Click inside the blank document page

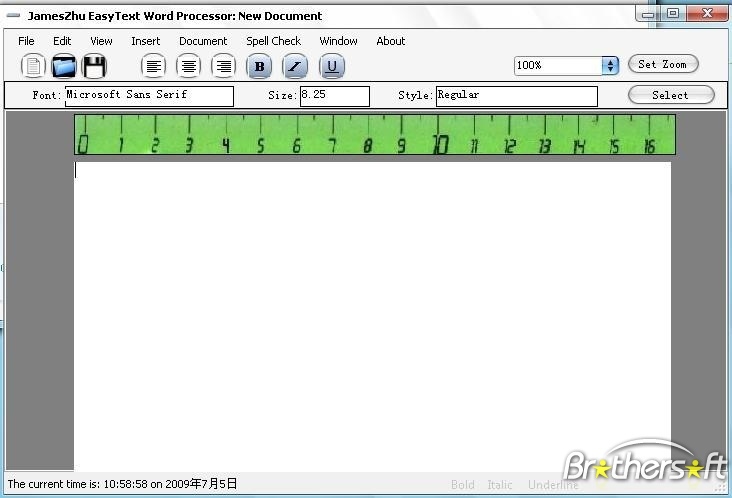point(372,316)
